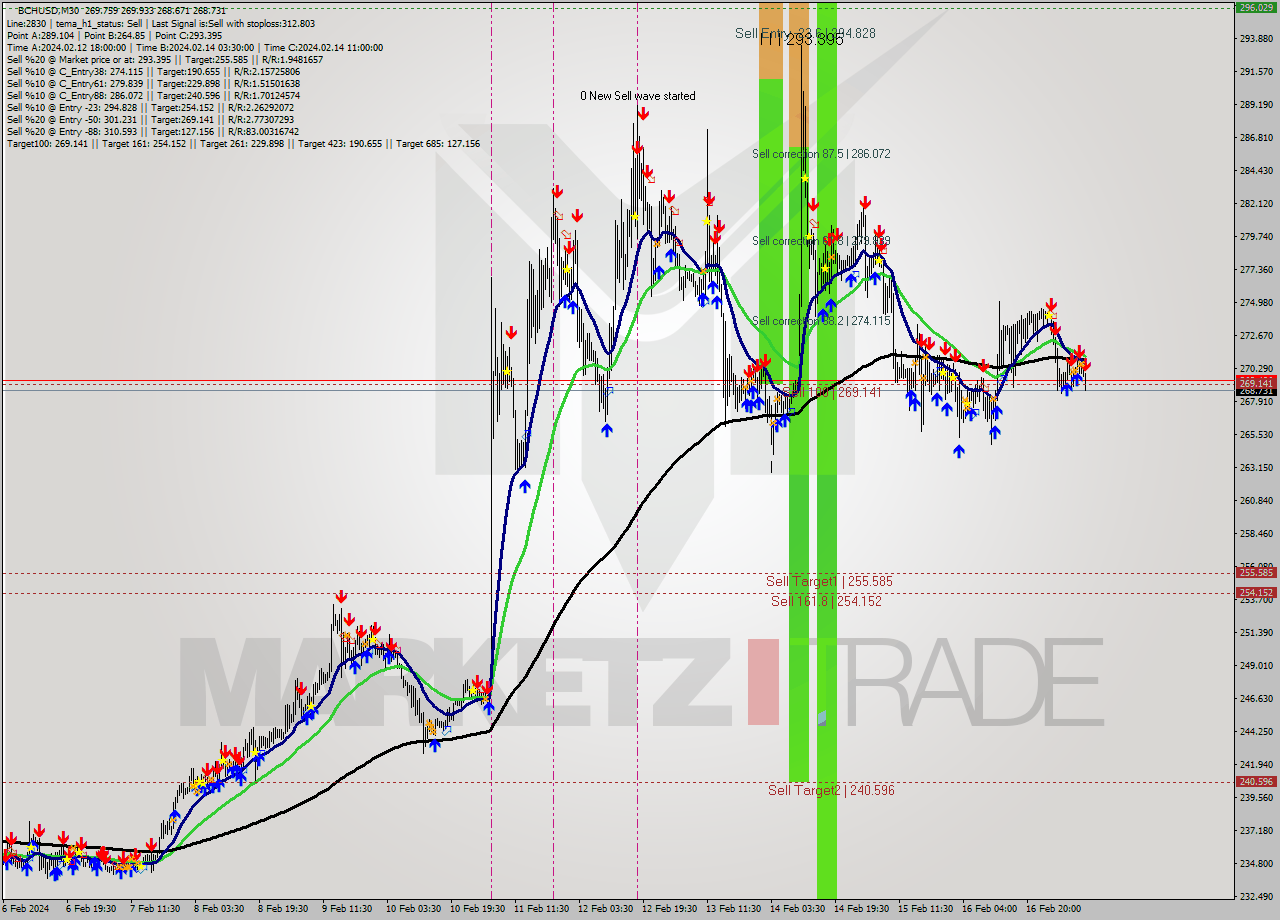Click the 'Sell correction 38.2 | 274.115' label
Viewport: 1280px width, 920px height.
821,321
